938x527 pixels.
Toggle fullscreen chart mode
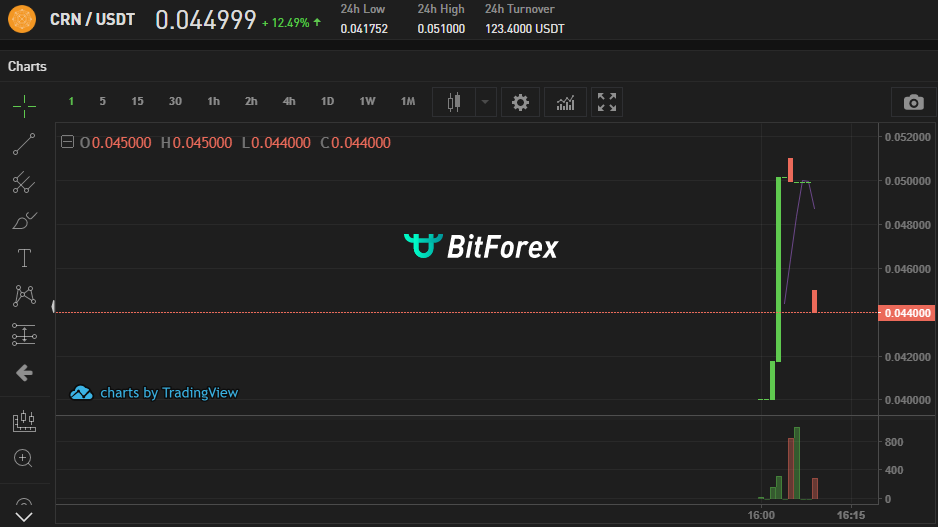coord(607,102)
